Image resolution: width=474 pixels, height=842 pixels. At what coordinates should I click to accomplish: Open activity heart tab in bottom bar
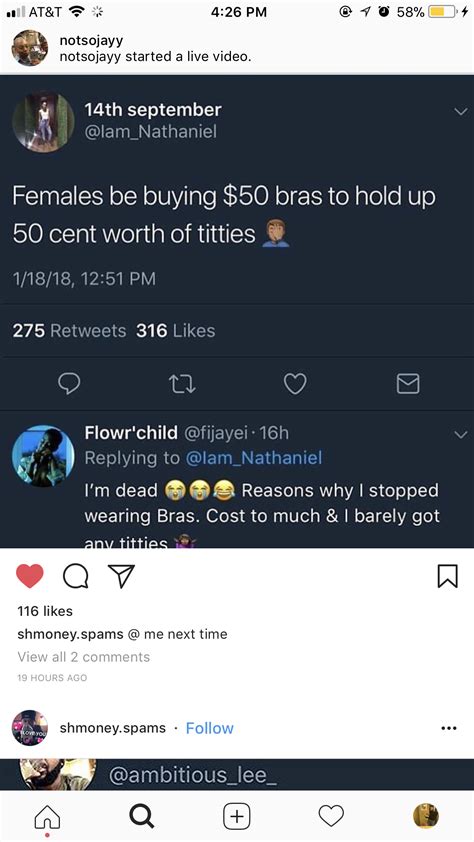tap(331, 816)
